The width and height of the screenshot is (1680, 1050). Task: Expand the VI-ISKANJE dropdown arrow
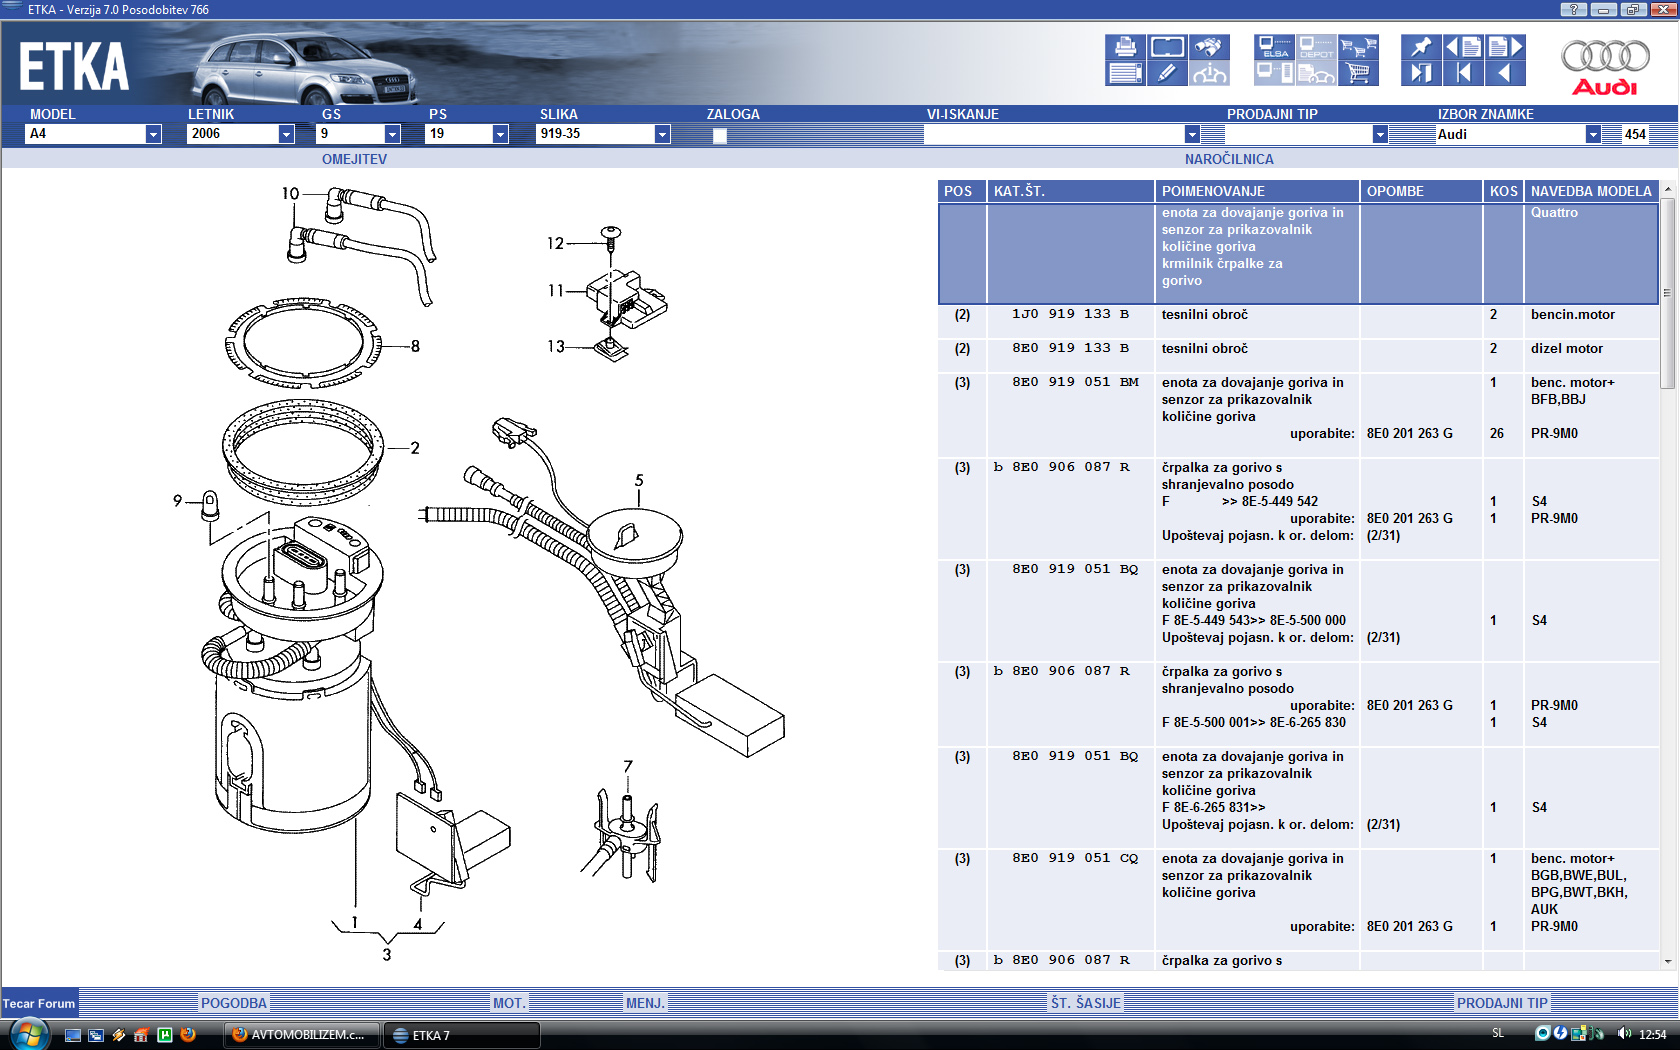(1192, 134)
